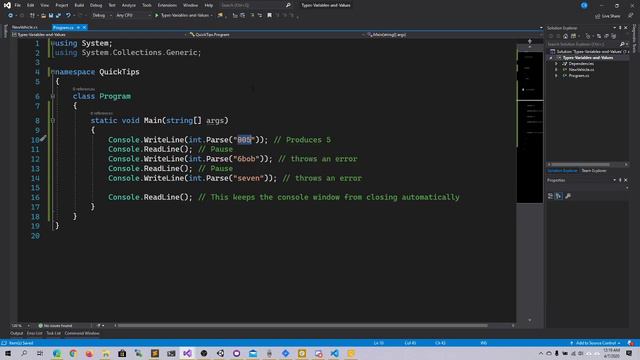The width and height of the screenshot is (640, 360).
Task: Click the navigate backward toolbar icon
Action: 10,16
